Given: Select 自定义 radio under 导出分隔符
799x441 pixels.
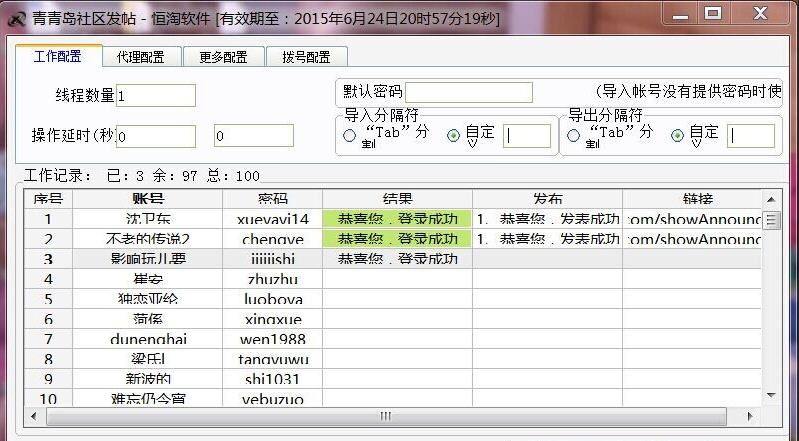Looking at the screenshot, I should coord(677,136).
